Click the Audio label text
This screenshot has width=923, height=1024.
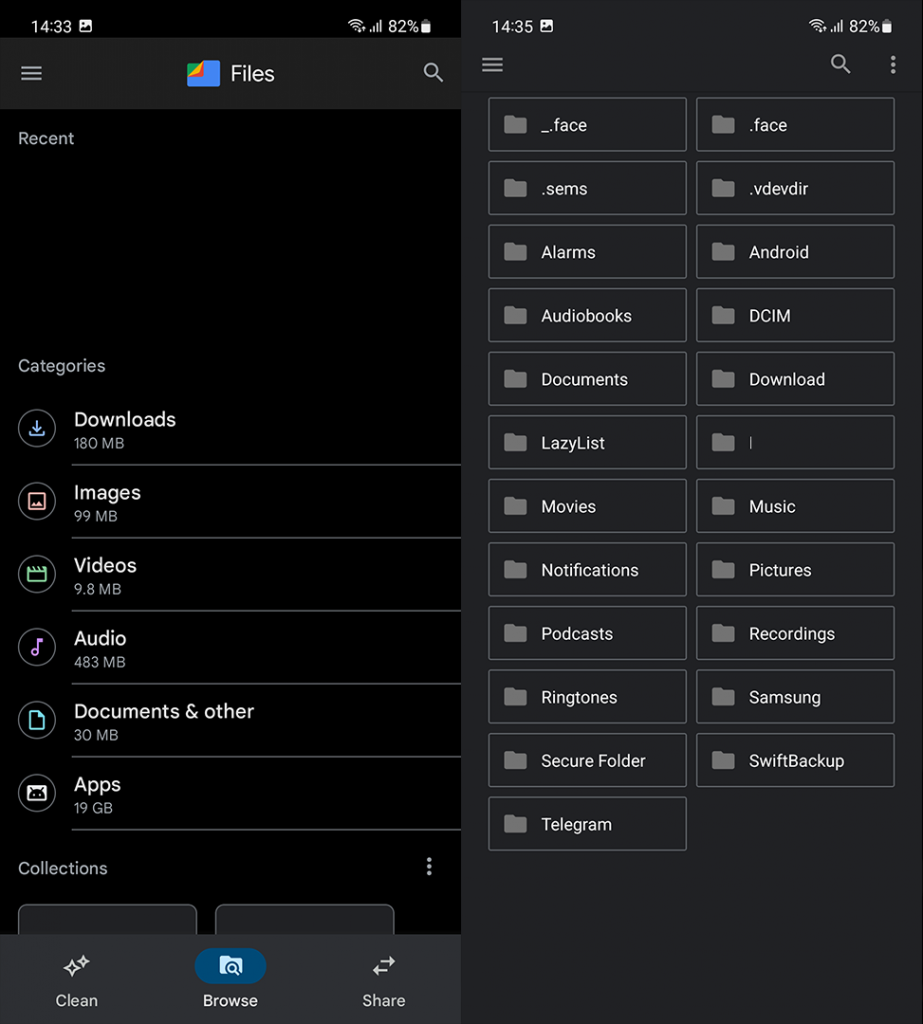coord(100,638)
